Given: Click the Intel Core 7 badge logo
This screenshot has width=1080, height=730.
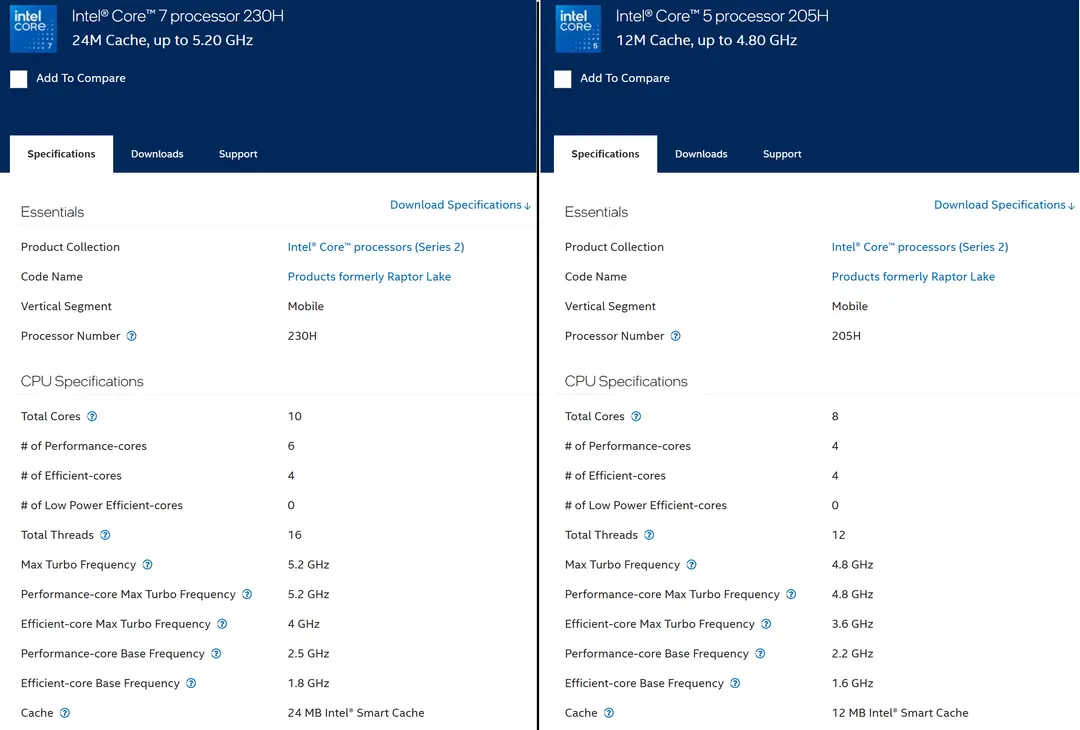Looking at the screenshot, I should pyautogui.click(x=33, y=29).
